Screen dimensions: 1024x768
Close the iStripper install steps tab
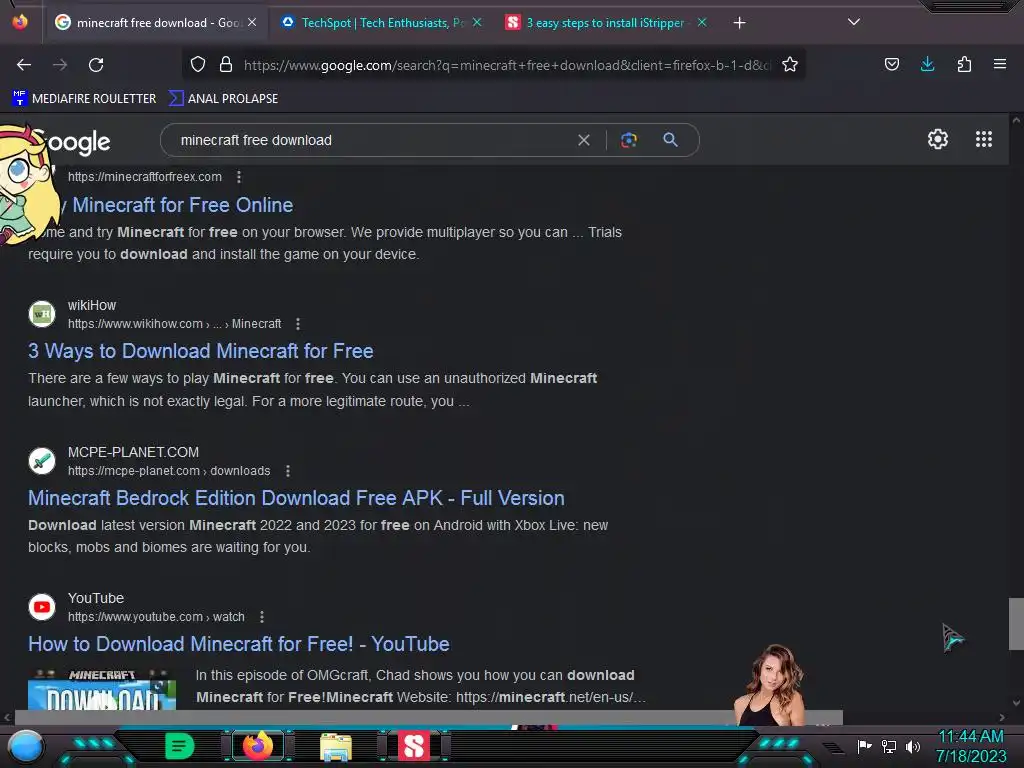702,23
